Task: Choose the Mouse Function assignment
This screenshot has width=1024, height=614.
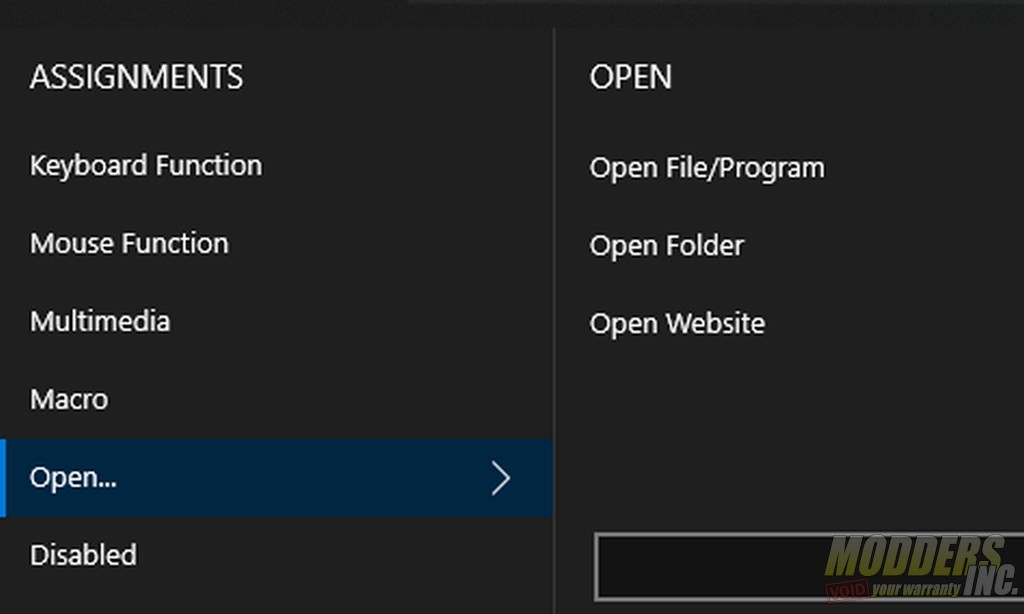Action: pos(129,244)
